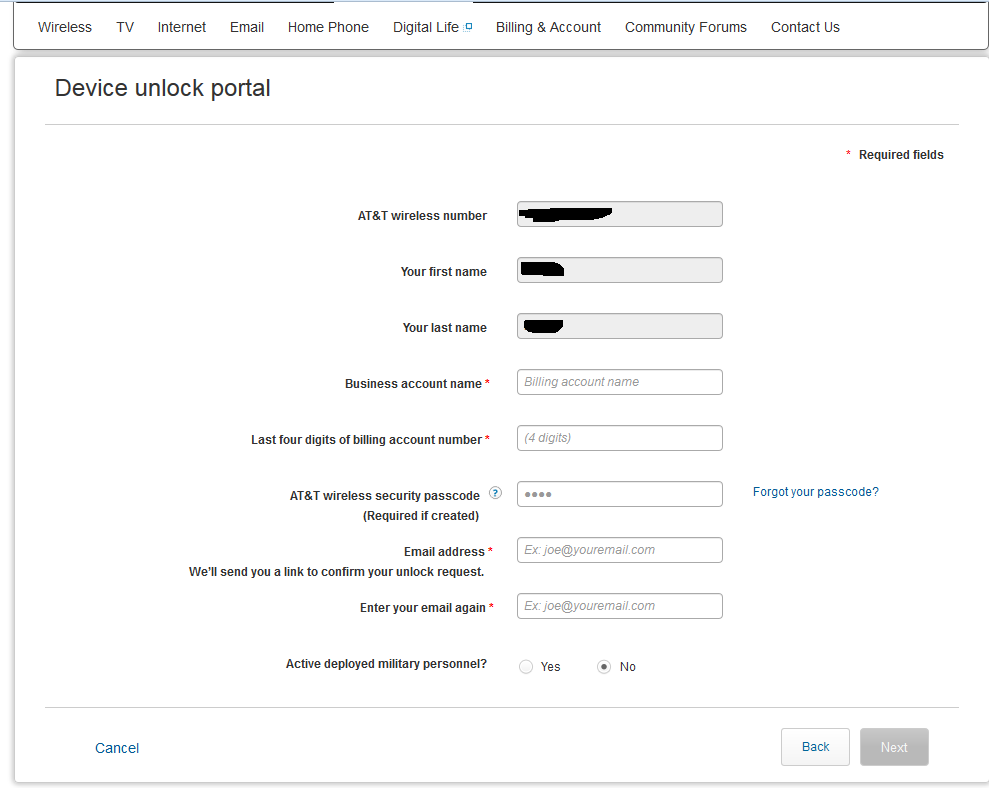Open the Contact Us page
989x788 pixels.
point(805,27)
